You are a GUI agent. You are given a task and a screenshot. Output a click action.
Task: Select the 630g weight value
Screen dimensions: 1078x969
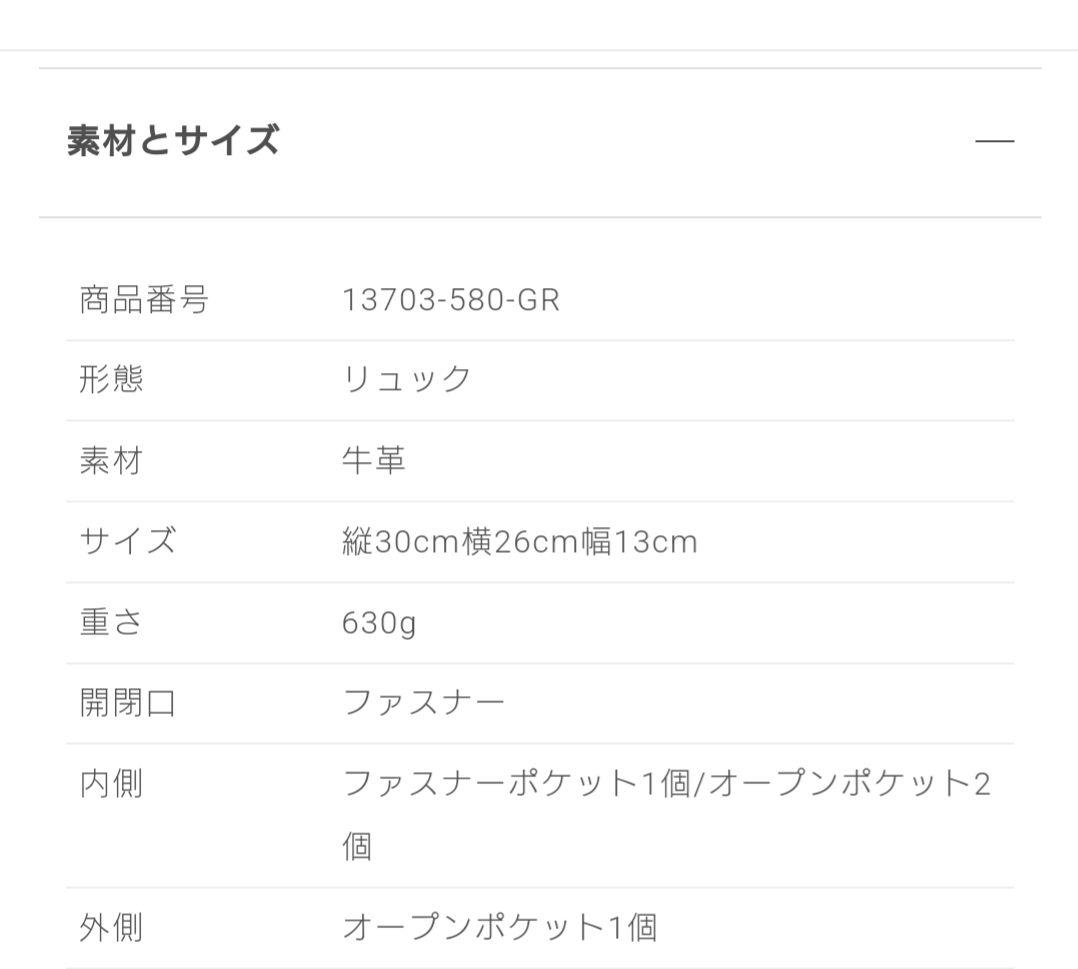click(x=379, y=624)
